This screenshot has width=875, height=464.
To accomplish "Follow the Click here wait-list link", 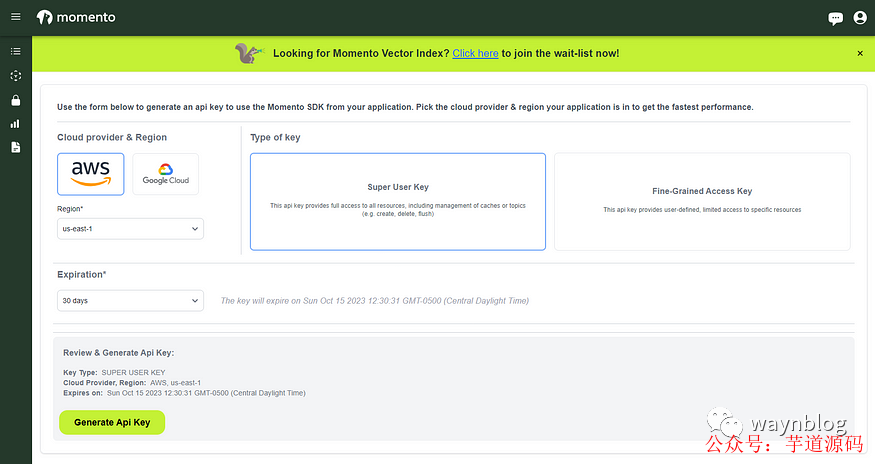I will point(475,54).
